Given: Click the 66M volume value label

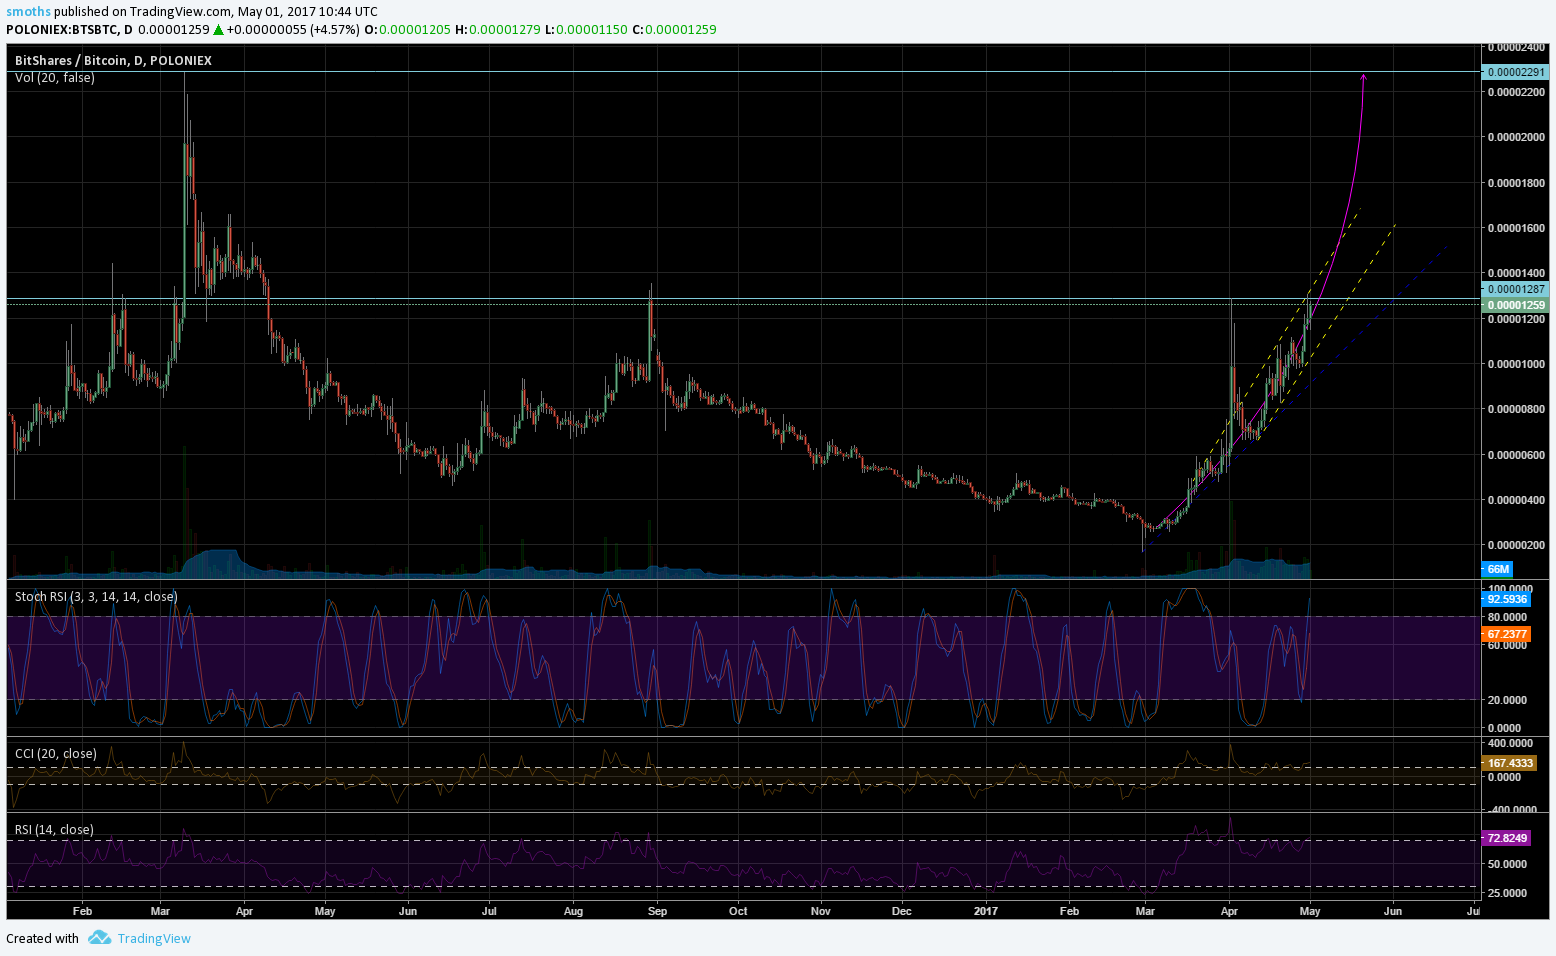Looking at the screenshot, I should [1497, 569].
